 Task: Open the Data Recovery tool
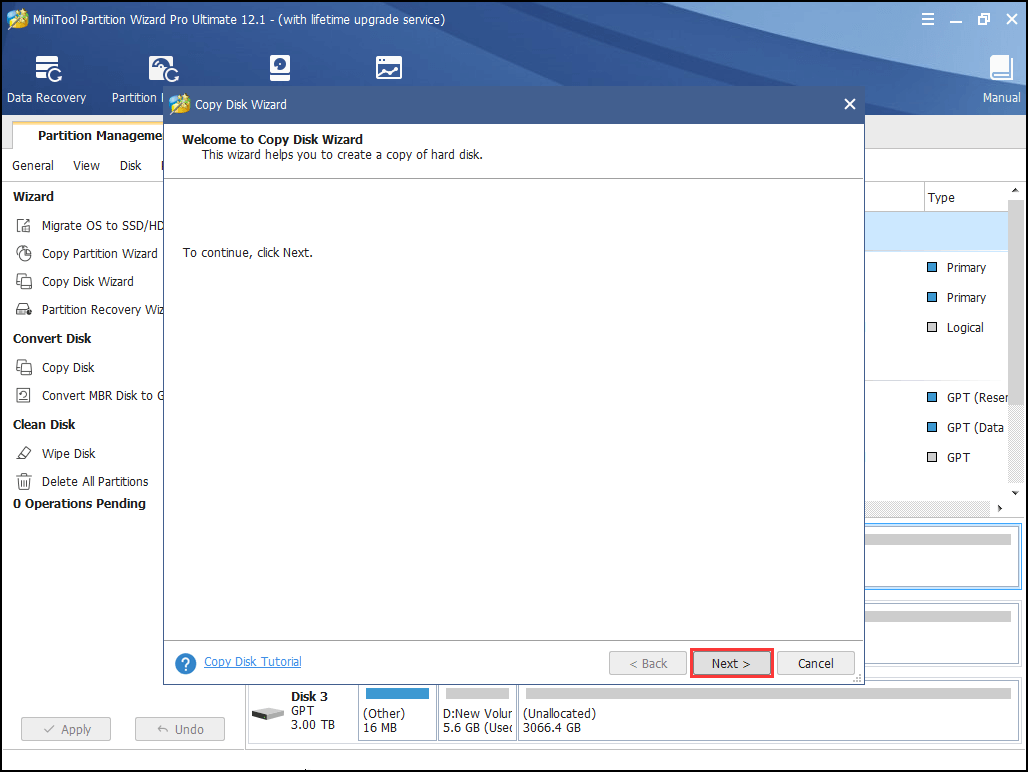click(x=47, y=79)
